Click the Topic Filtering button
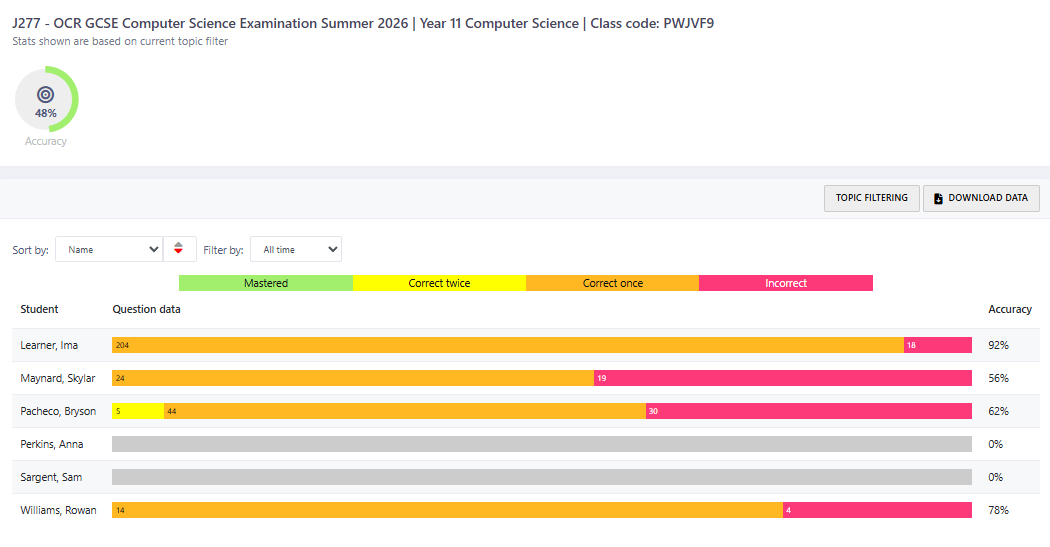 (871, 198)
